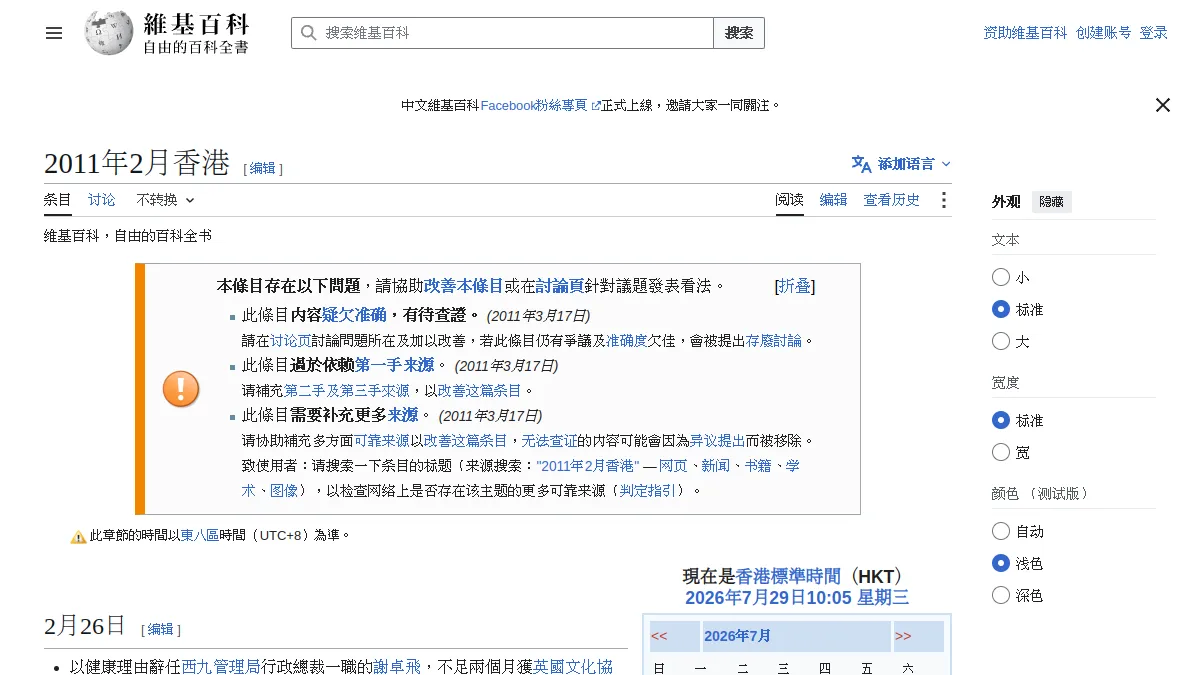Open the 不转换 variant dropdown
1200x675 pixels.
tap(165, 200)
